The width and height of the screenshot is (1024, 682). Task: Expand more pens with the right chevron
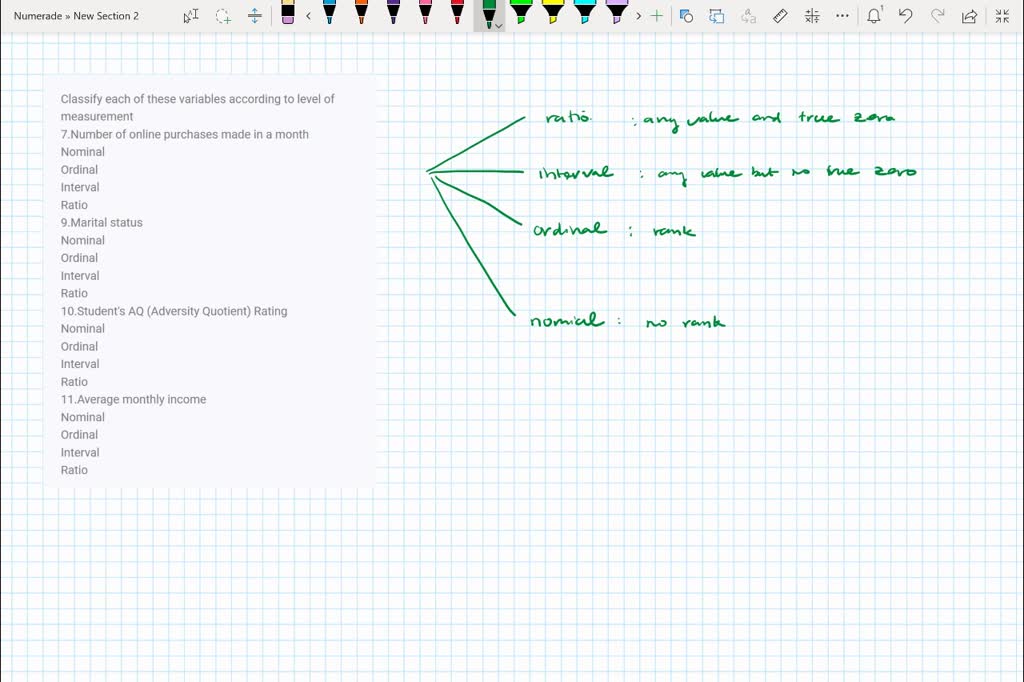[638, 15]
